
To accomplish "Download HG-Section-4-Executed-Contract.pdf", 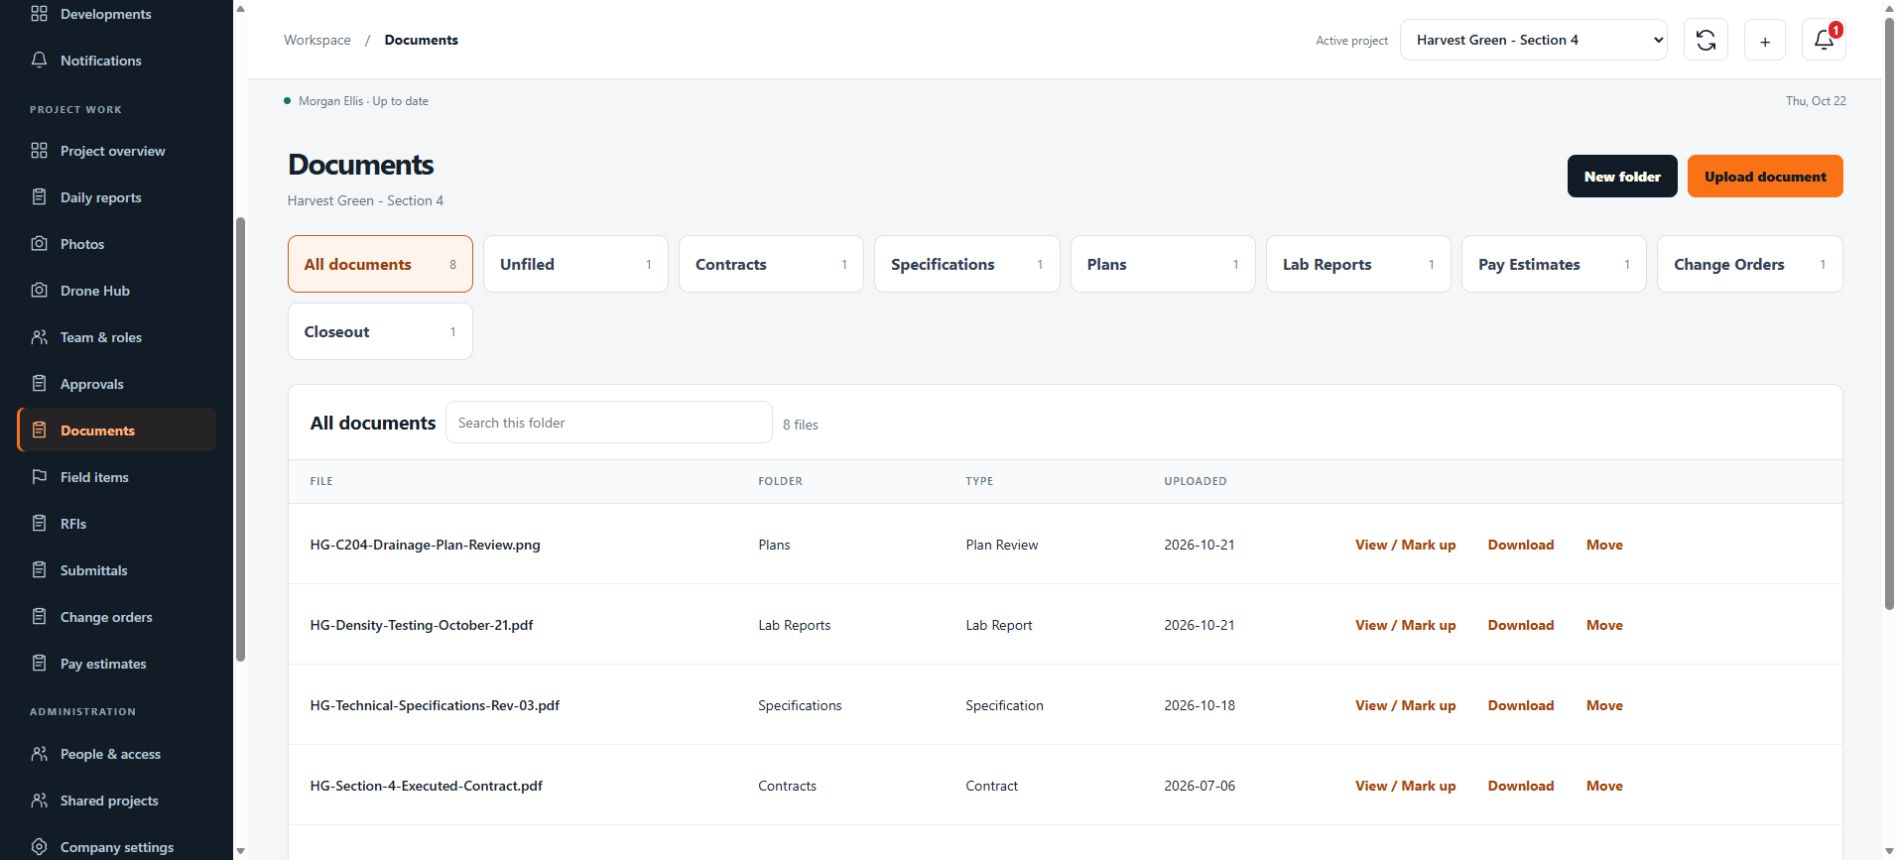I will [1520, 786].
